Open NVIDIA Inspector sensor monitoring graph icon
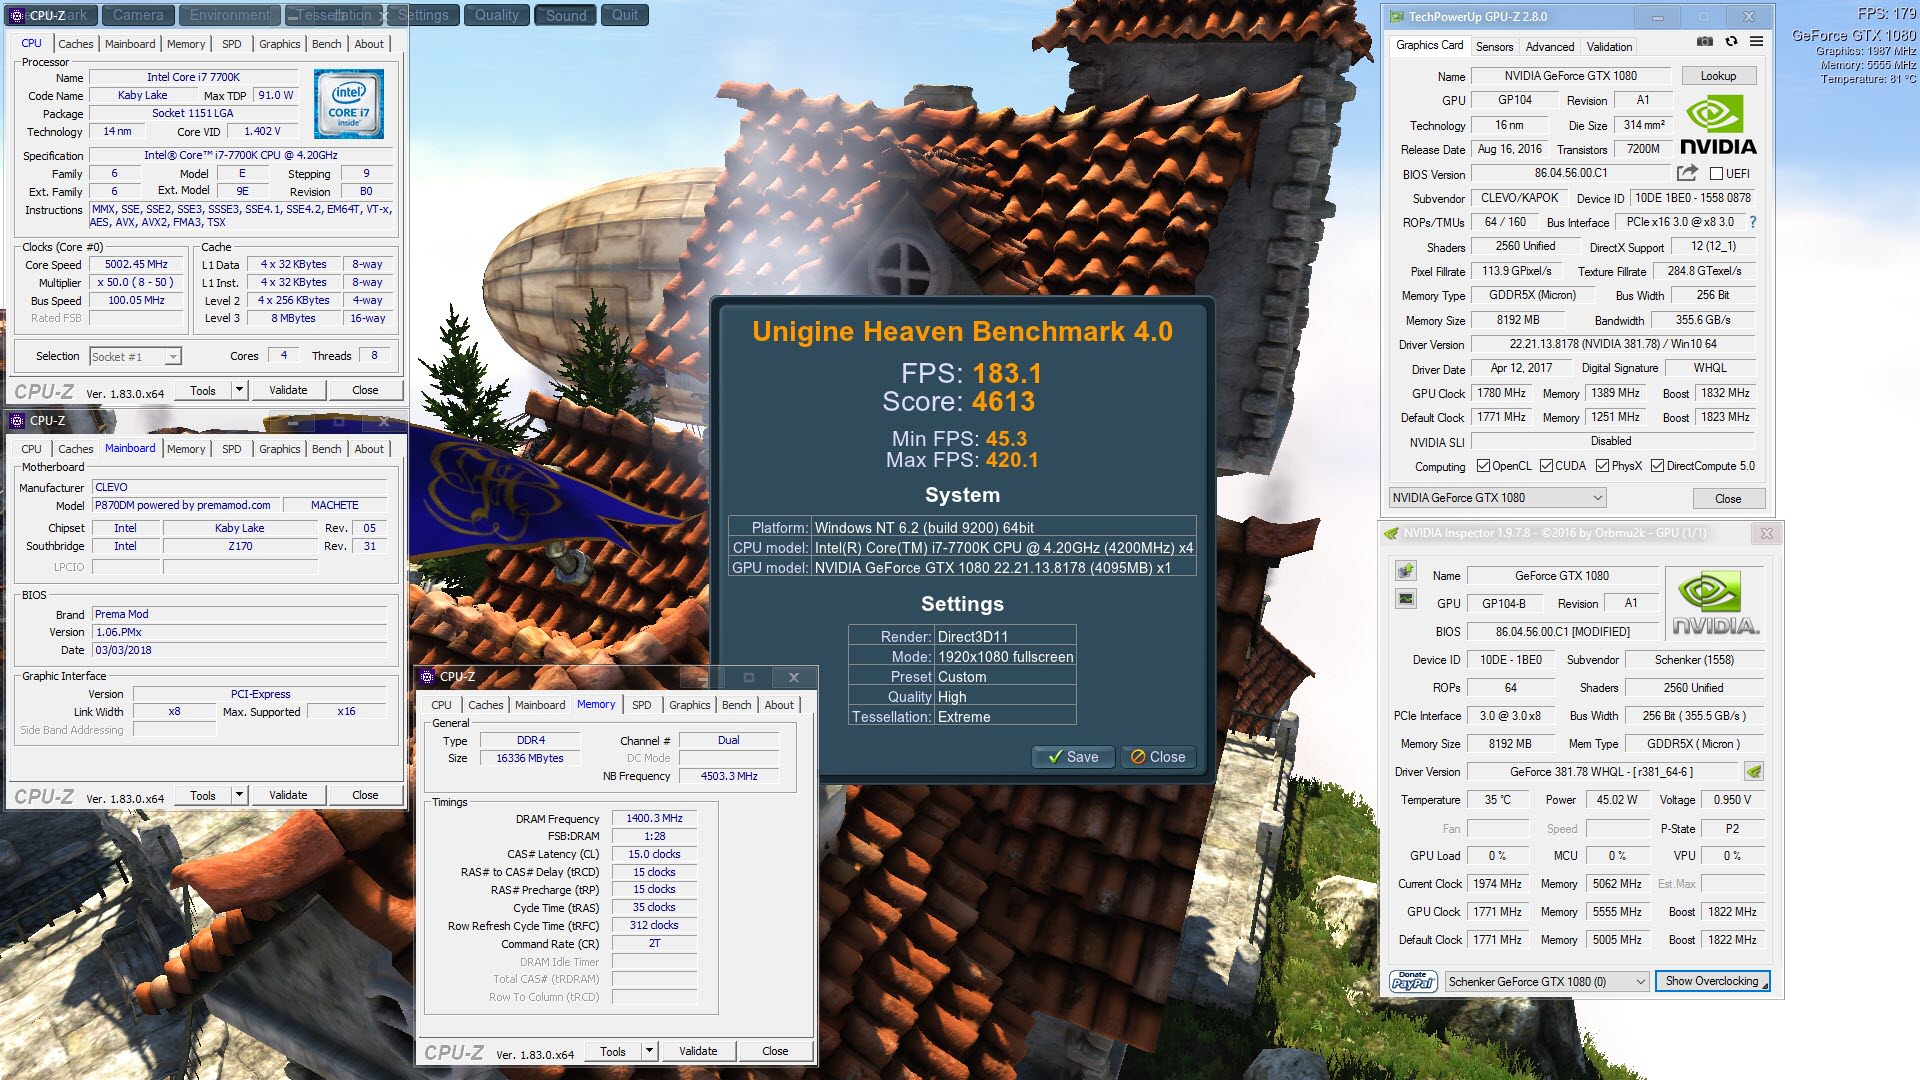The height and width of the screenshot is (1080, 1920). coord(1406,599)
